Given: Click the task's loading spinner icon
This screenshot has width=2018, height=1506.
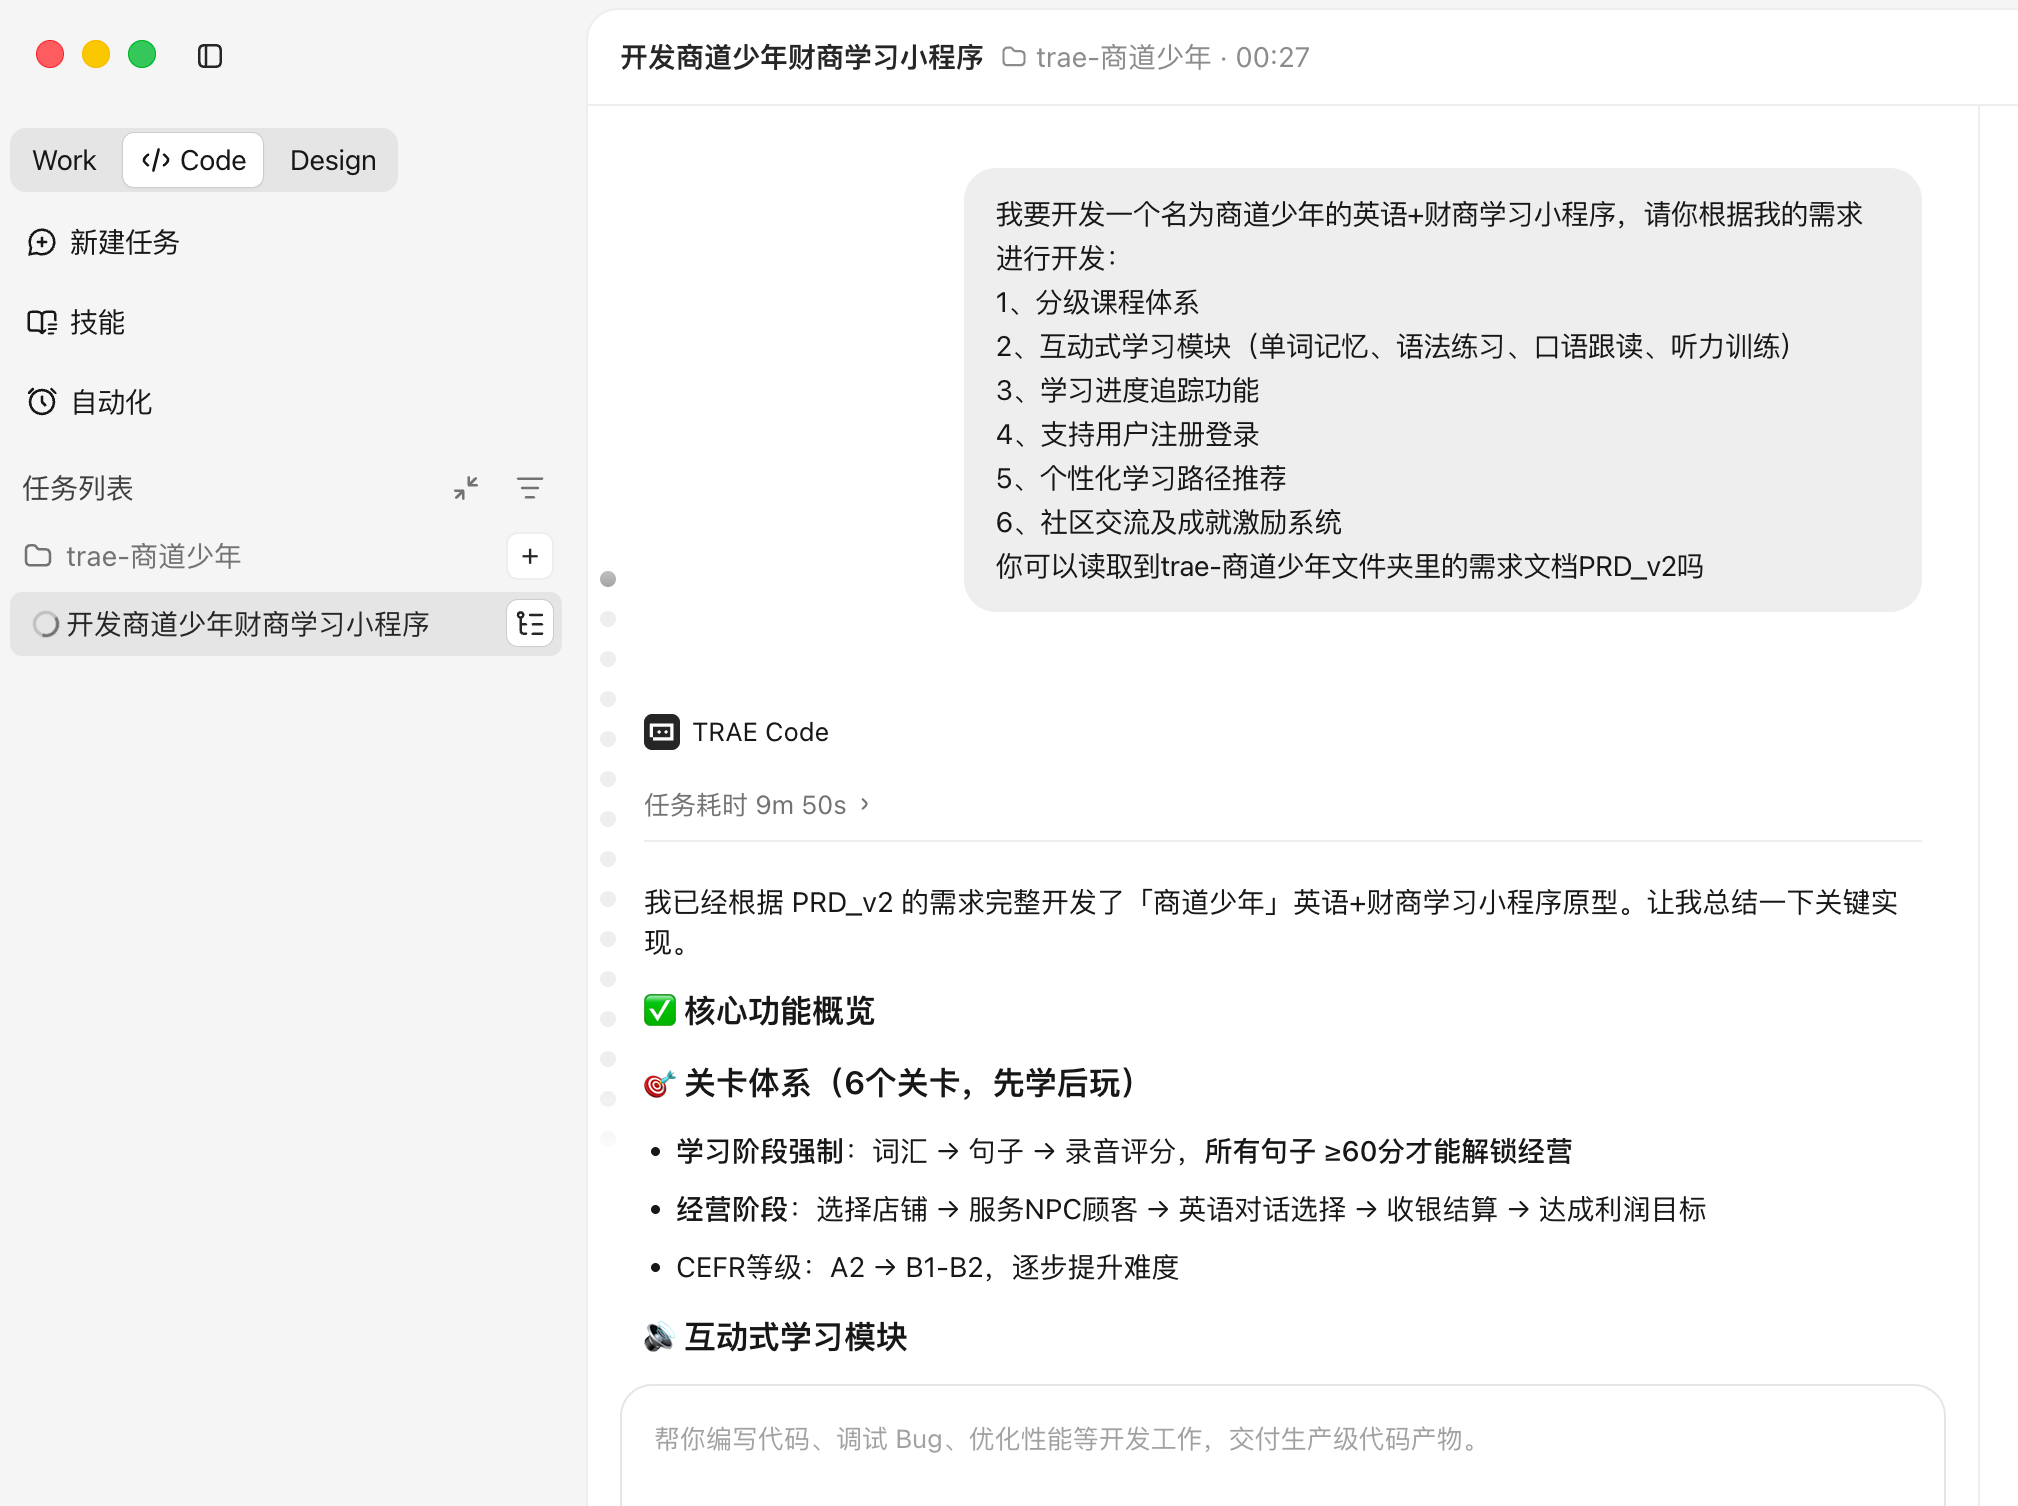Looking at the screenshot, I should (x=46, y=624).
